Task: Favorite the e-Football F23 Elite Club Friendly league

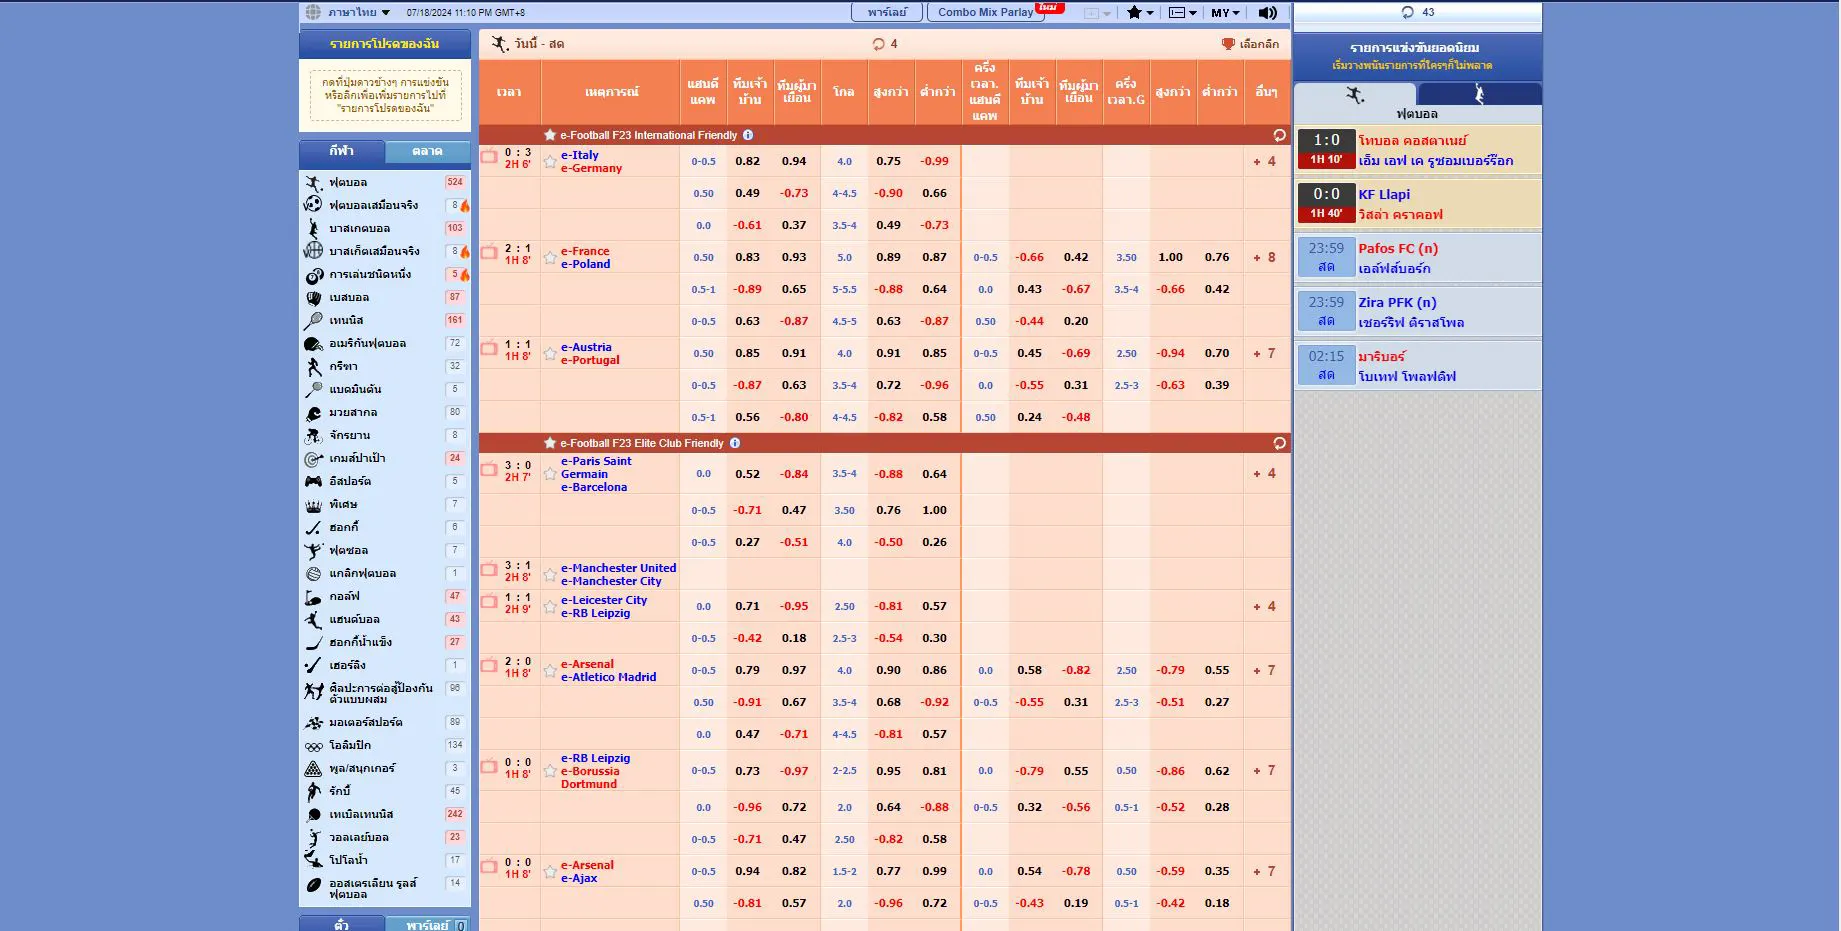Action: 550,443
